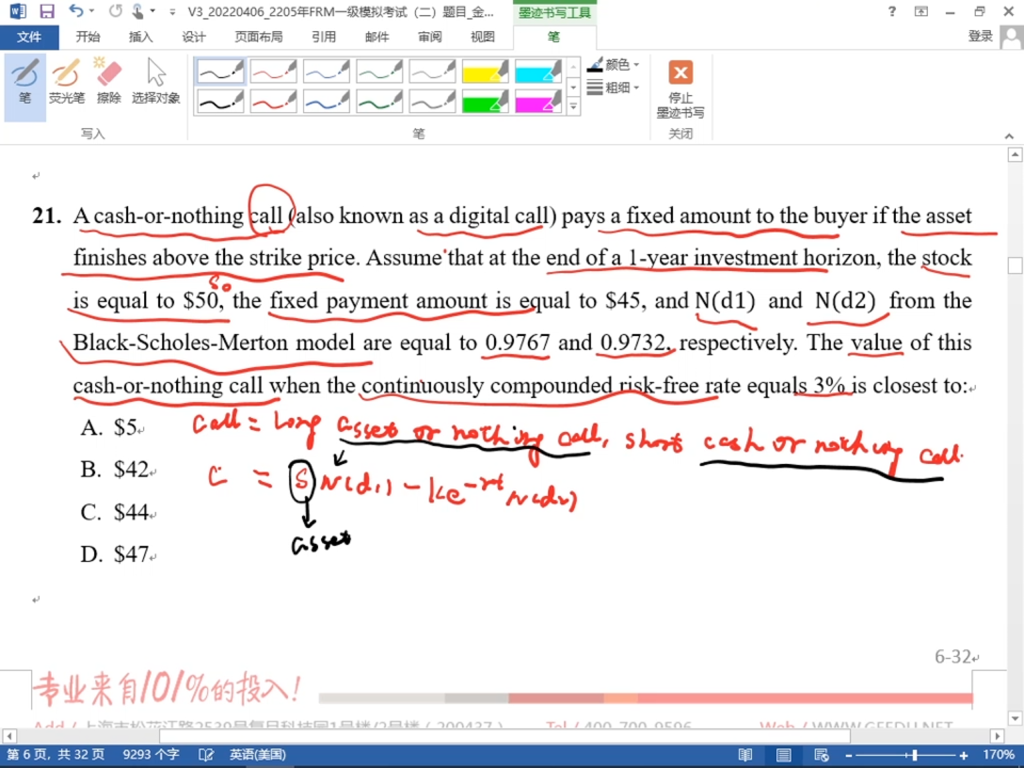Open the File (文件) tab
This screenshot has height=768, width=1024.
29,37
